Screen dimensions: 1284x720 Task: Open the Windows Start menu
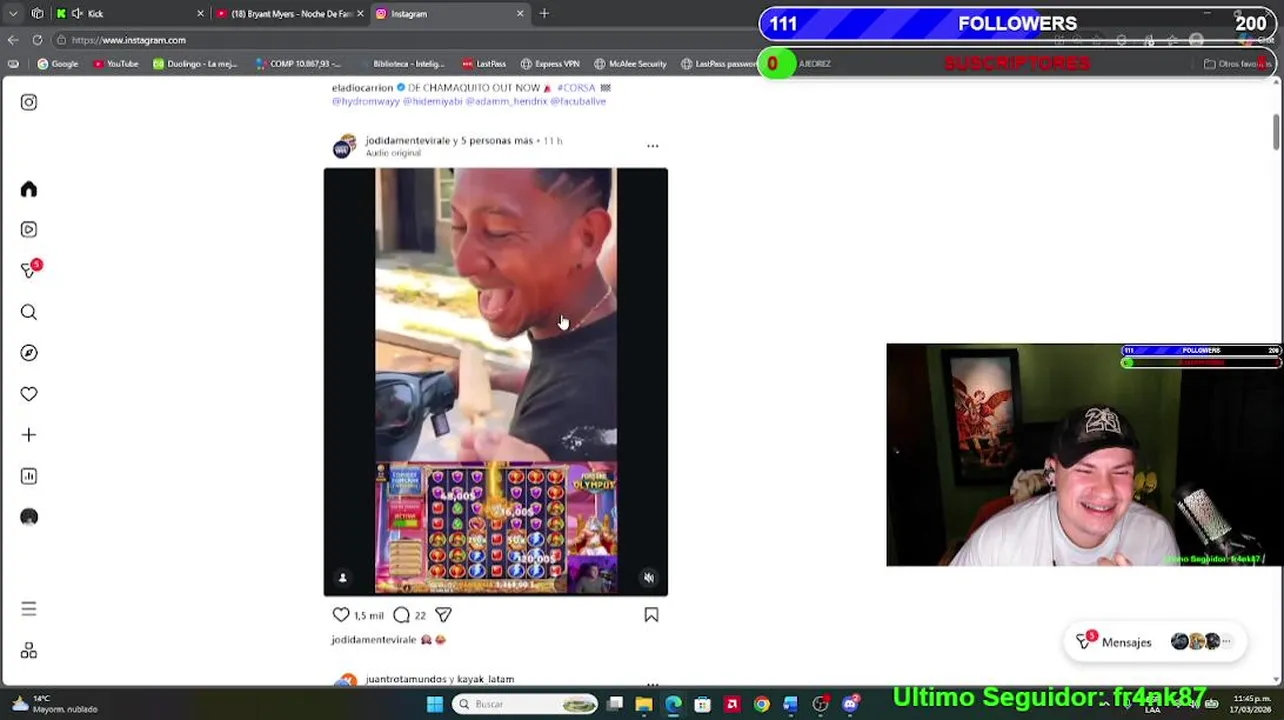pos(435,704)
